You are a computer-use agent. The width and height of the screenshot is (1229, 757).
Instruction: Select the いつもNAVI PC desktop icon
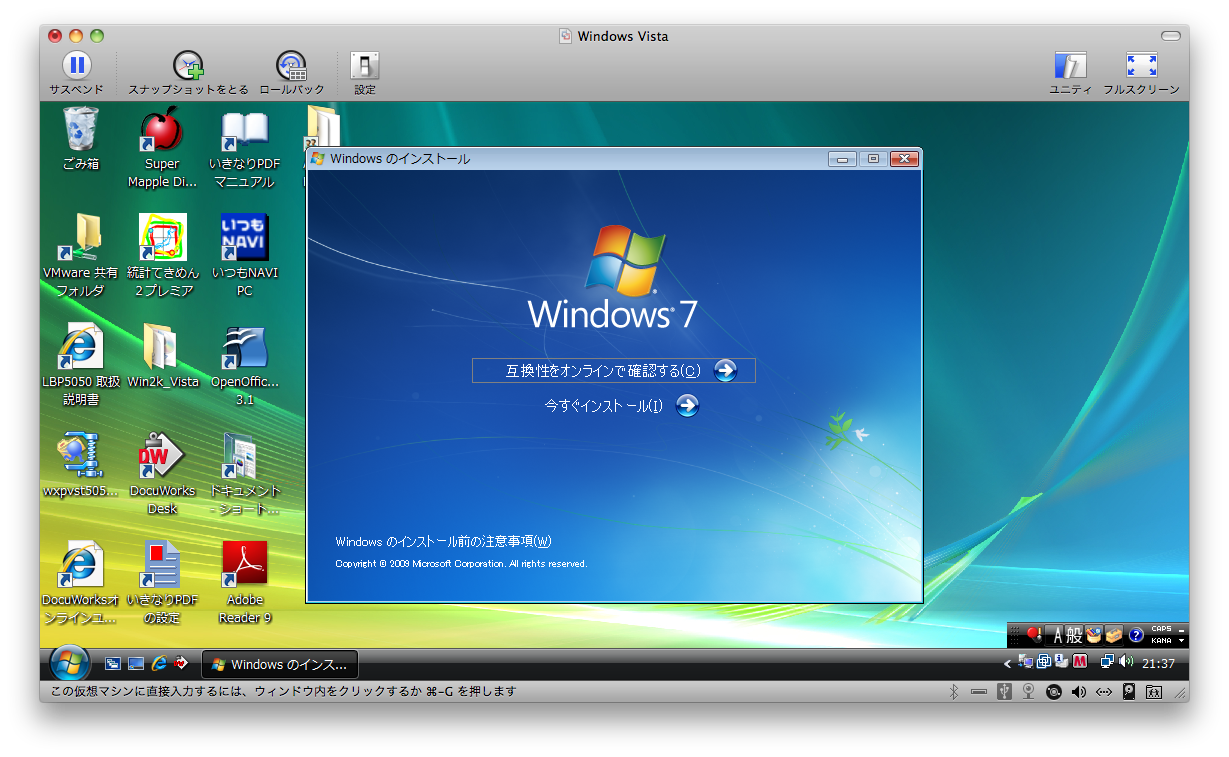point(244,257)
